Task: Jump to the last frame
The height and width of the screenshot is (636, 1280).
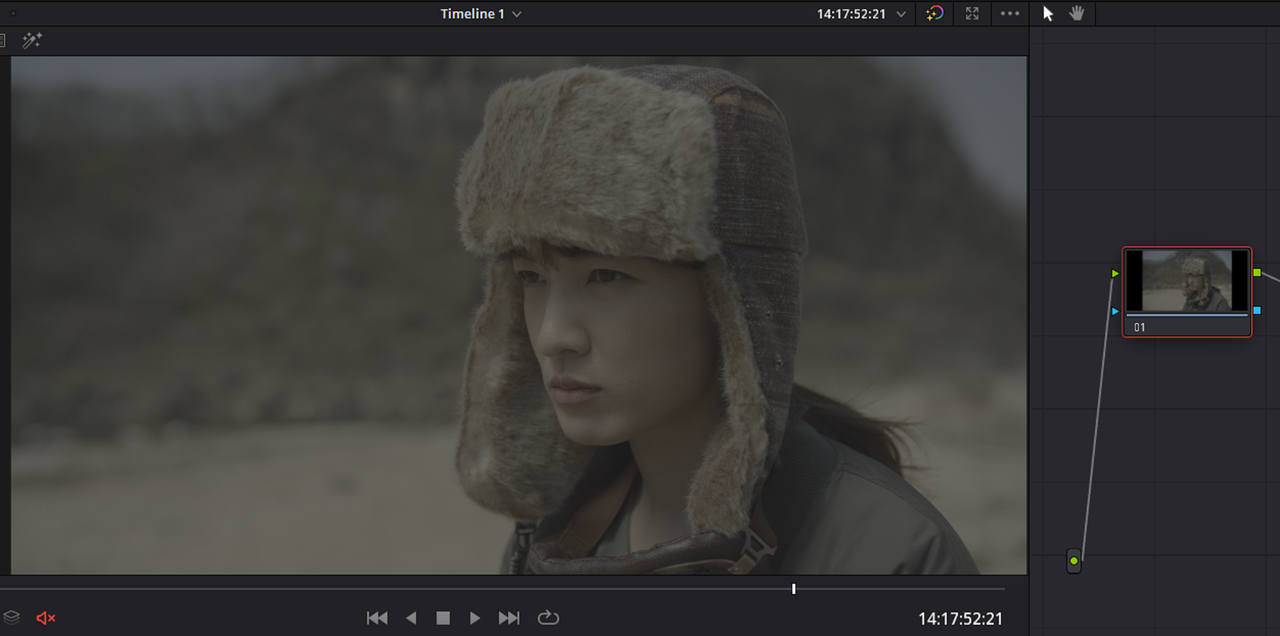Action: click(x=509, y=618)
